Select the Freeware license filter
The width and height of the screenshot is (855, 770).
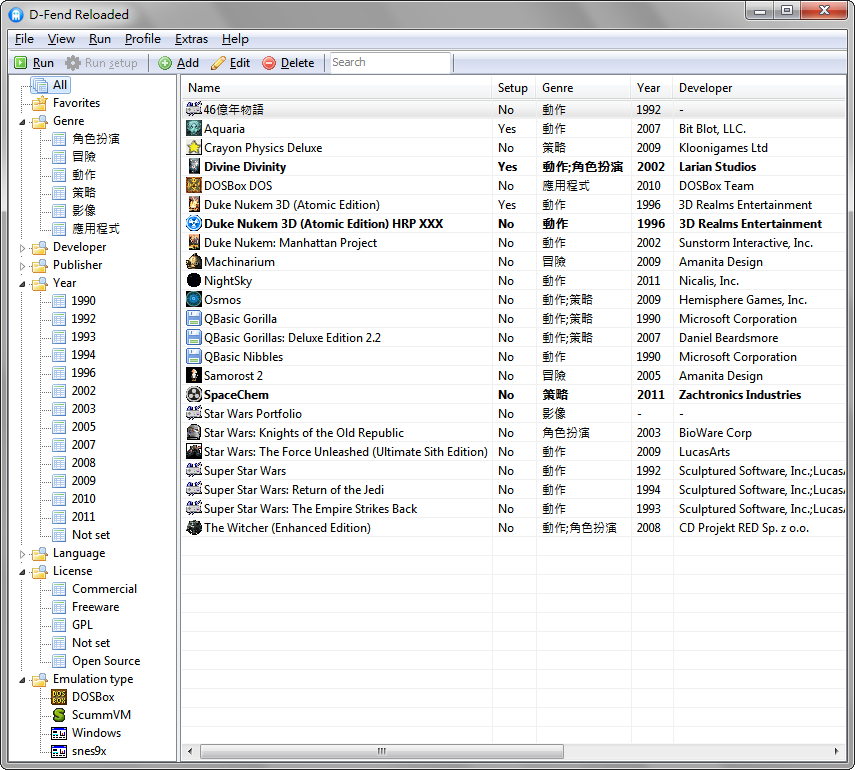coord(95,606)
